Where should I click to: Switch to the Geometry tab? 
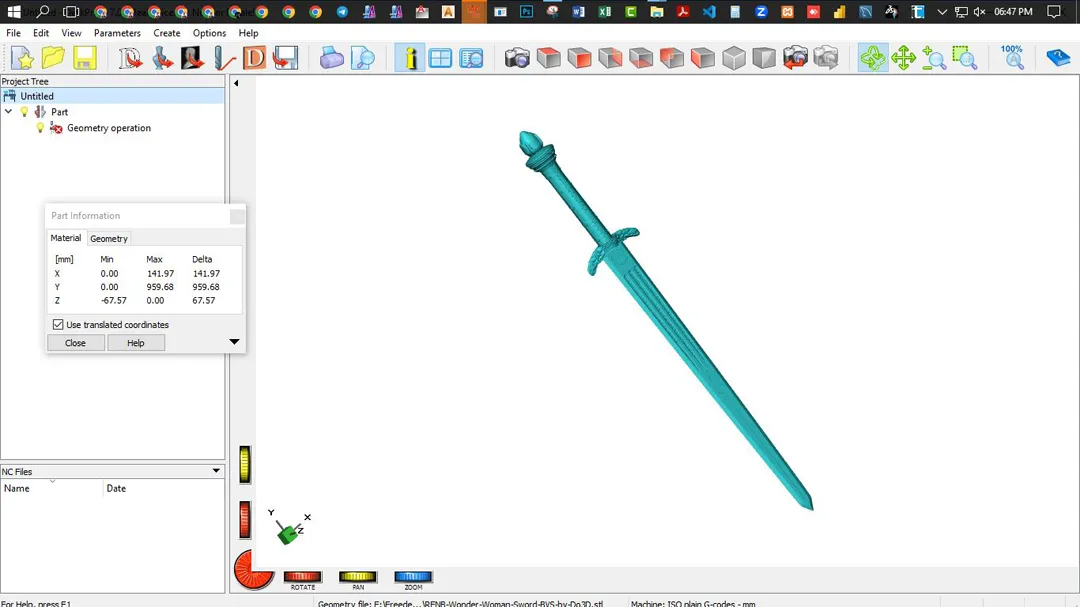coord(109,238)
